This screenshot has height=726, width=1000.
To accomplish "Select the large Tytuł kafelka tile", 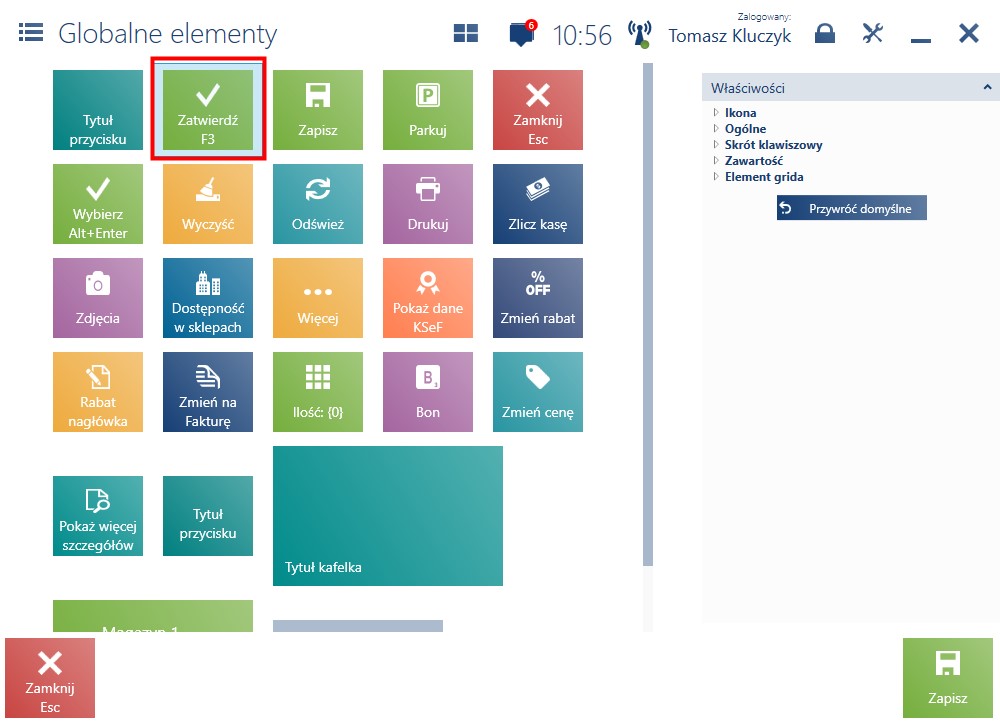I will coord(388,515).
